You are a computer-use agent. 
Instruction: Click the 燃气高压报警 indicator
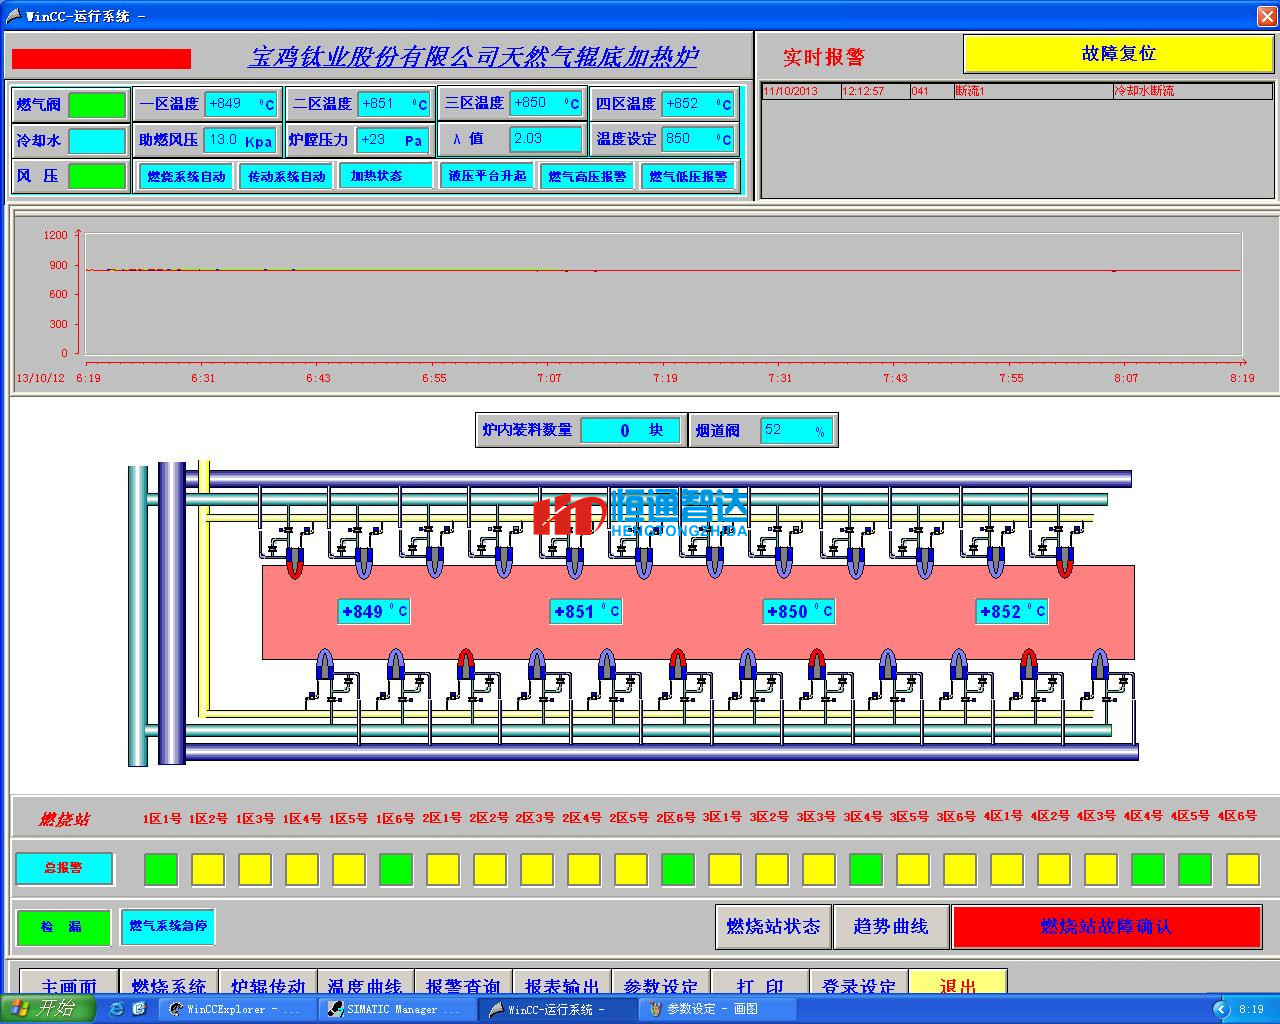point(587,177)
